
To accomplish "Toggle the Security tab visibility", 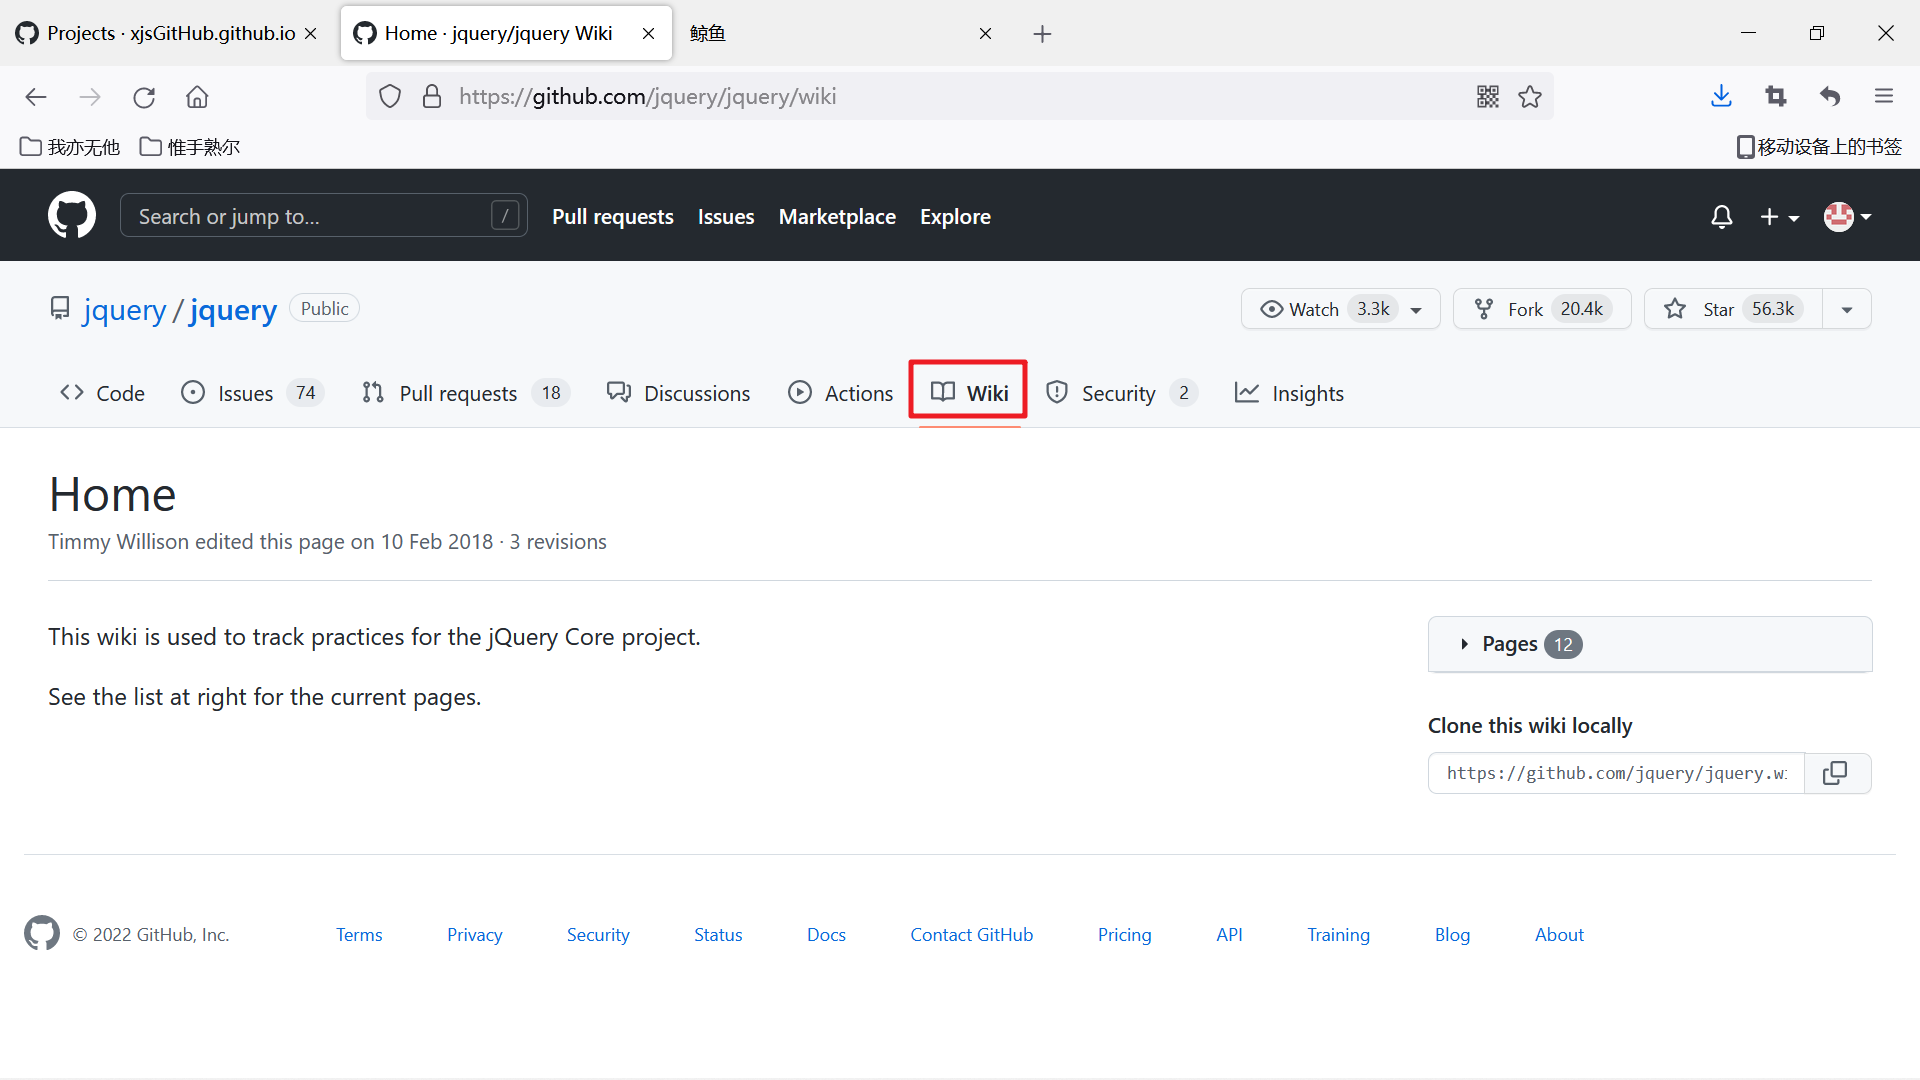I will 1118,392.
